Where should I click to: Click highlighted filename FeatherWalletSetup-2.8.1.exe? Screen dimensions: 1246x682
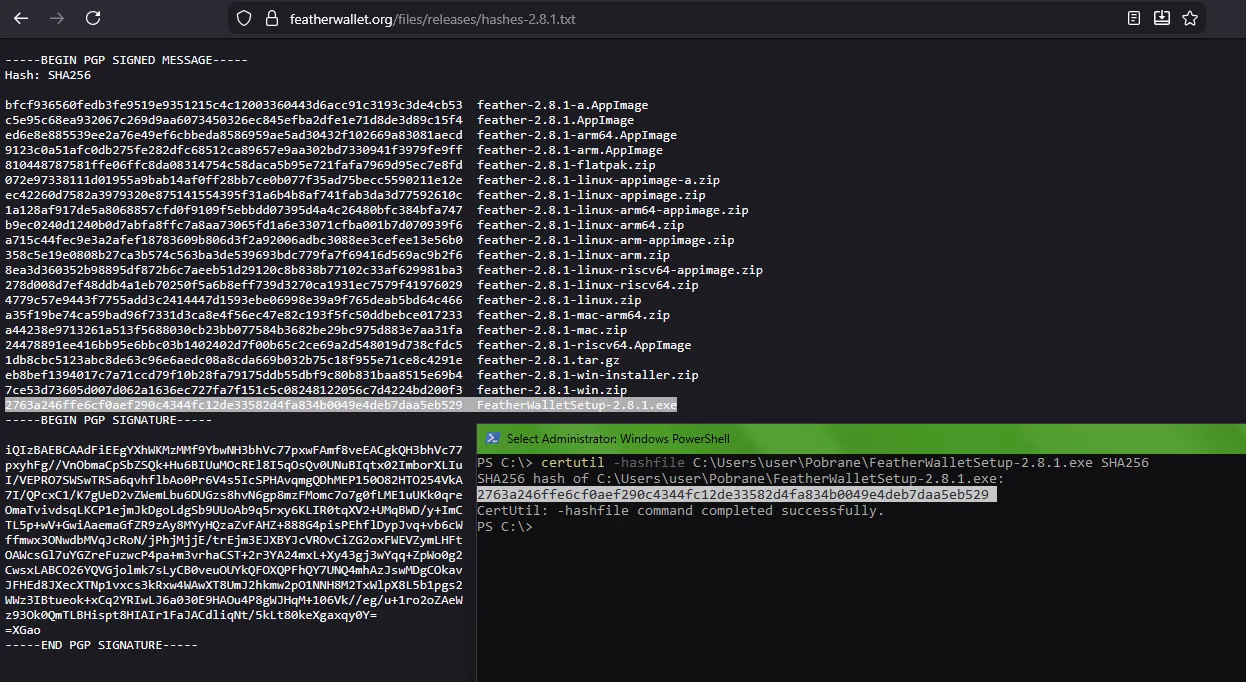coord(577,405)
